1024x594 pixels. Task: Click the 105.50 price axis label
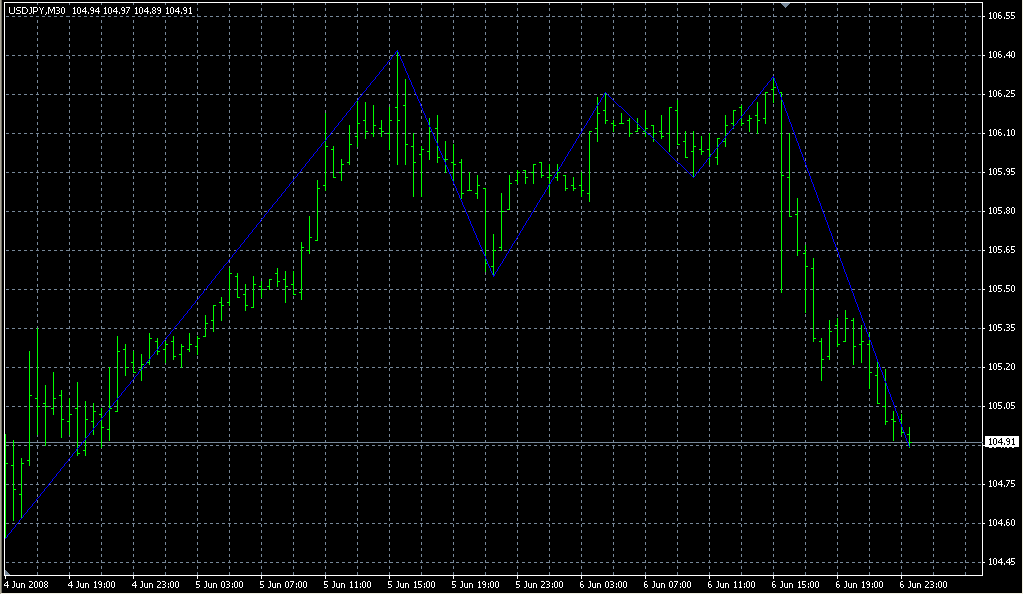1000,289
